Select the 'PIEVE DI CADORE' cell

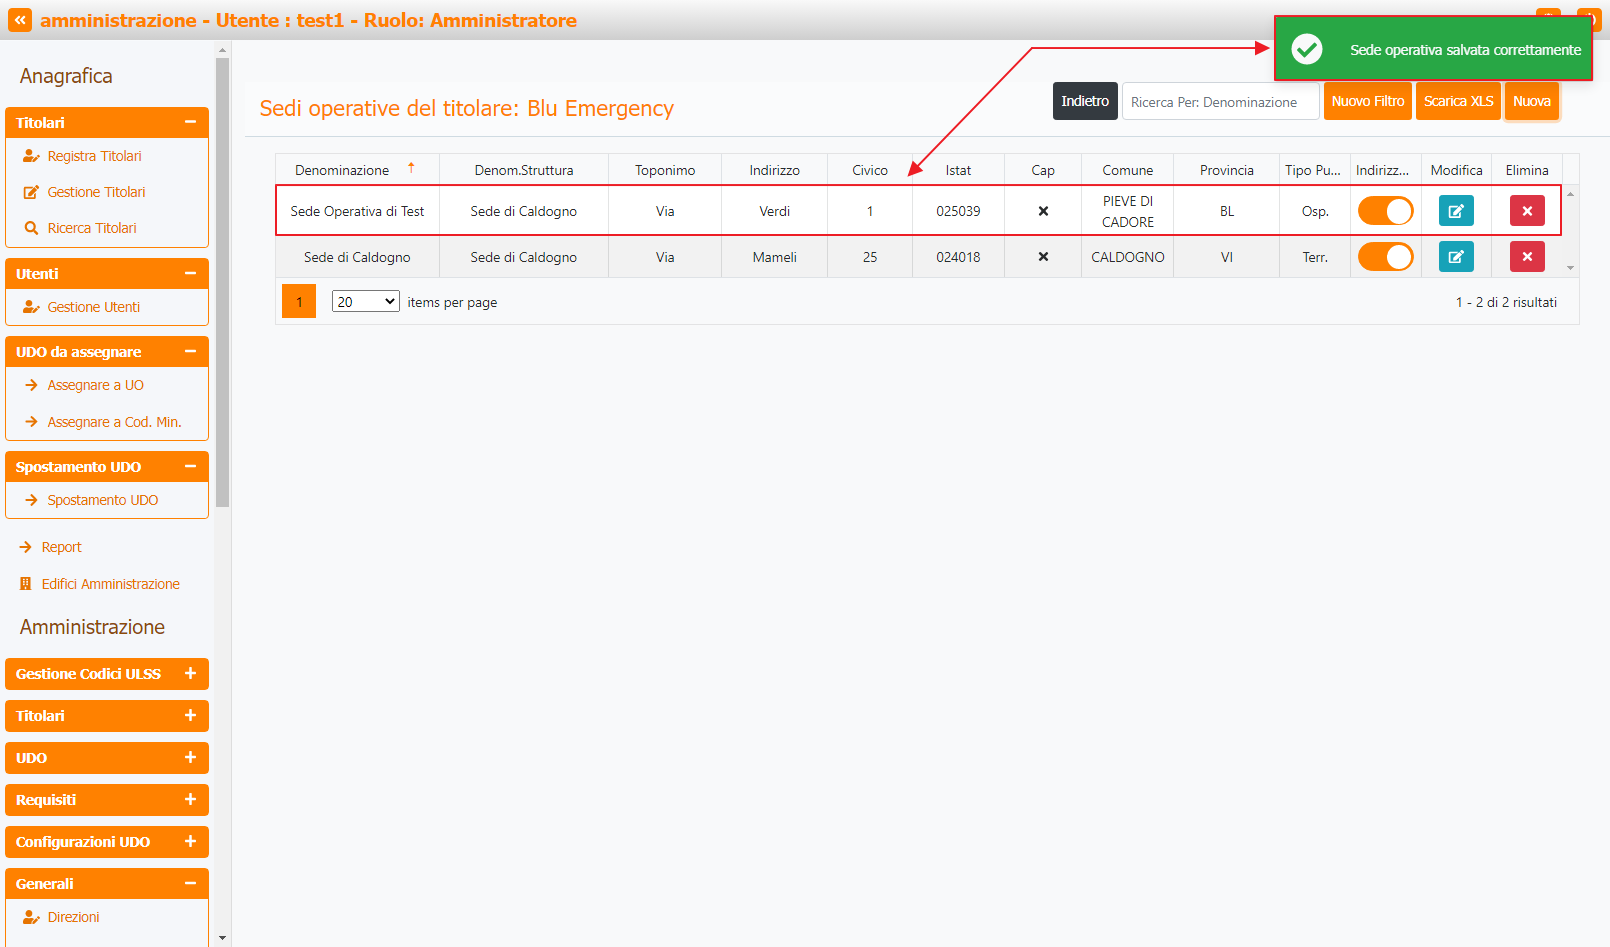1128,211
